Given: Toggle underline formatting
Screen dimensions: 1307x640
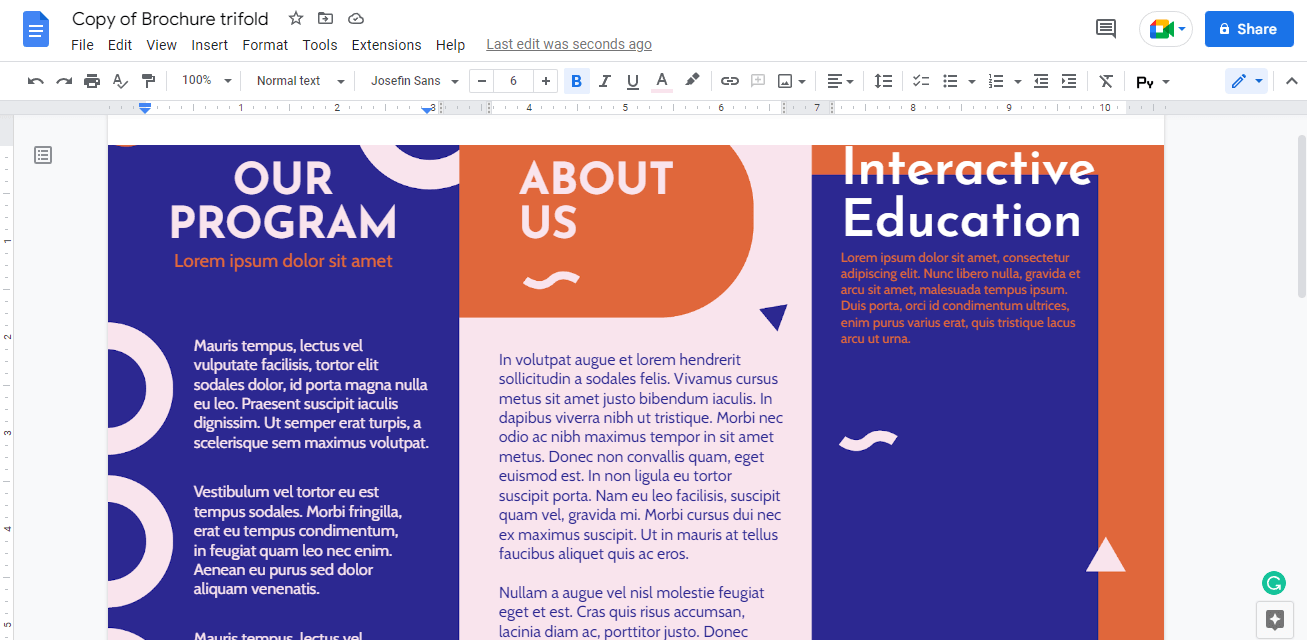Looking at the screenshot, I should coord(632,81).
